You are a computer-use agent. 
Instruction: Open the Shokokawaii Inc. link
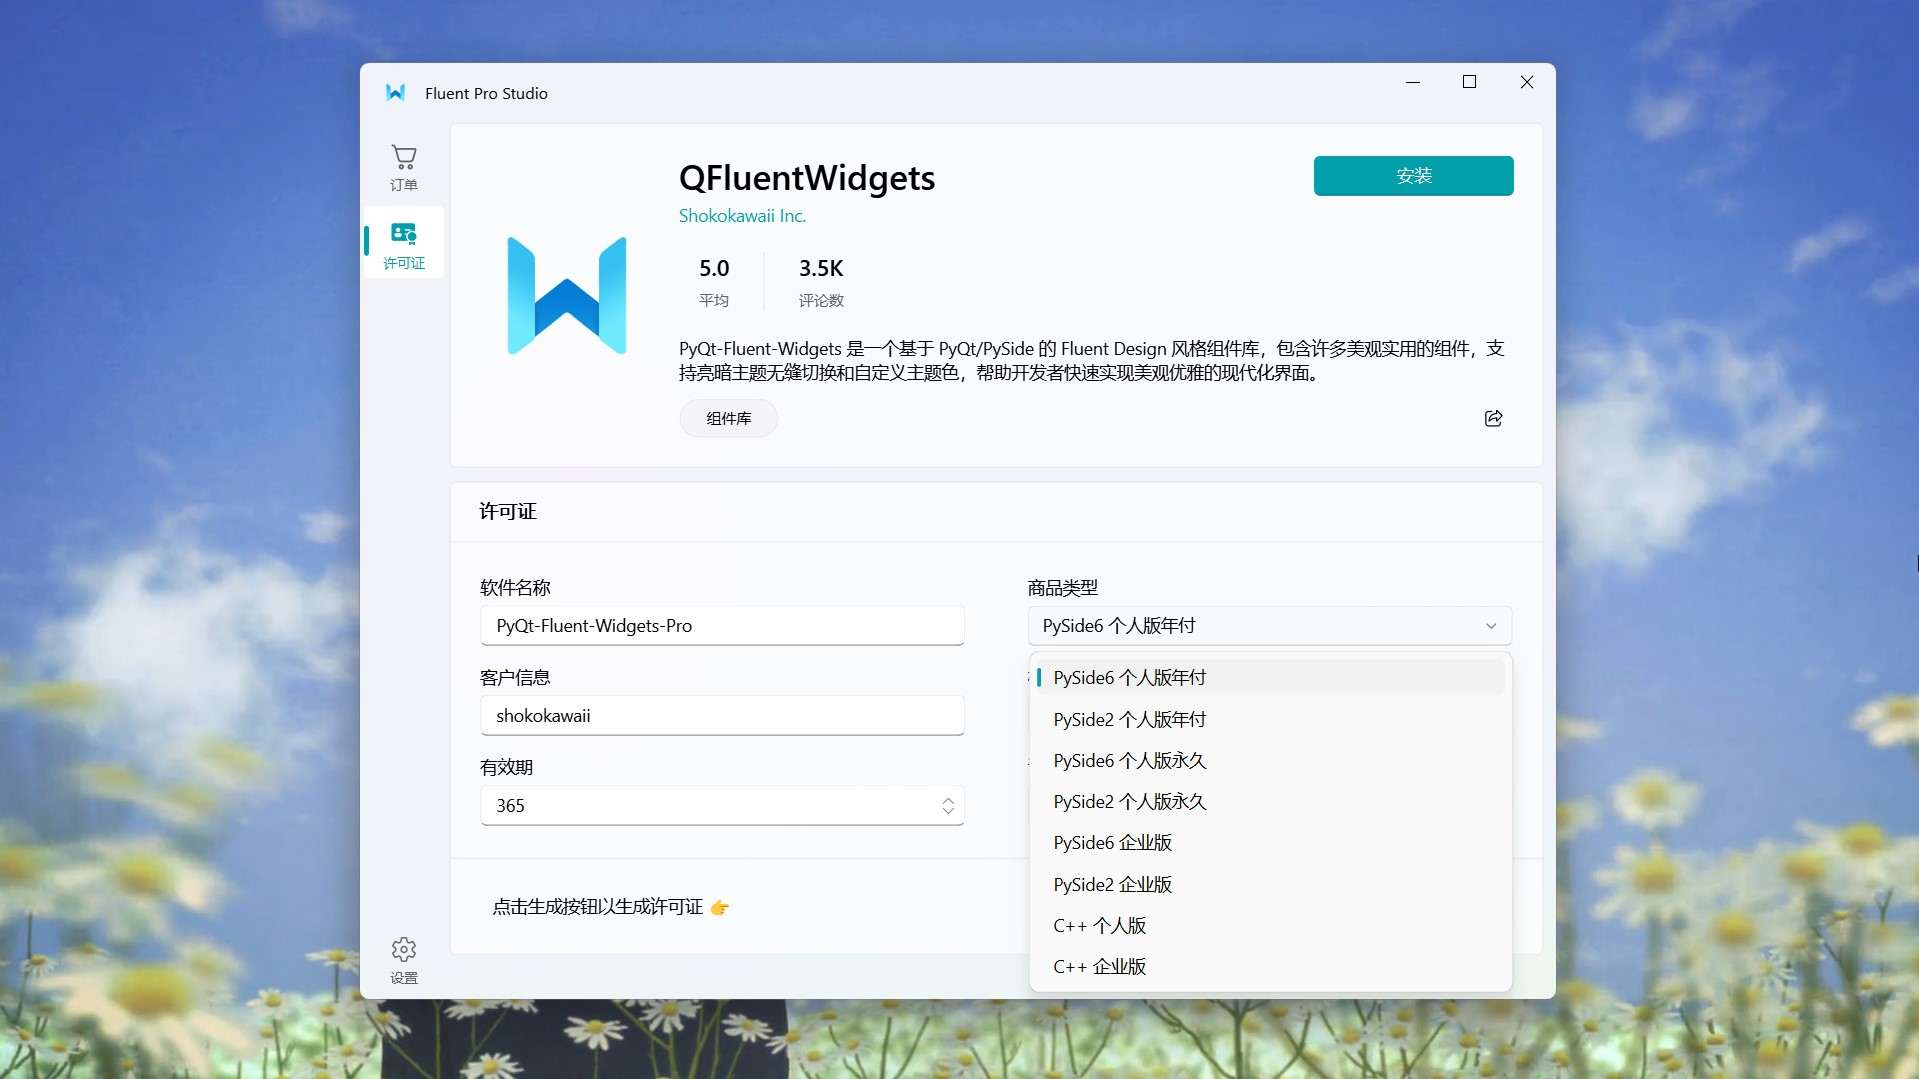point(742,216)
